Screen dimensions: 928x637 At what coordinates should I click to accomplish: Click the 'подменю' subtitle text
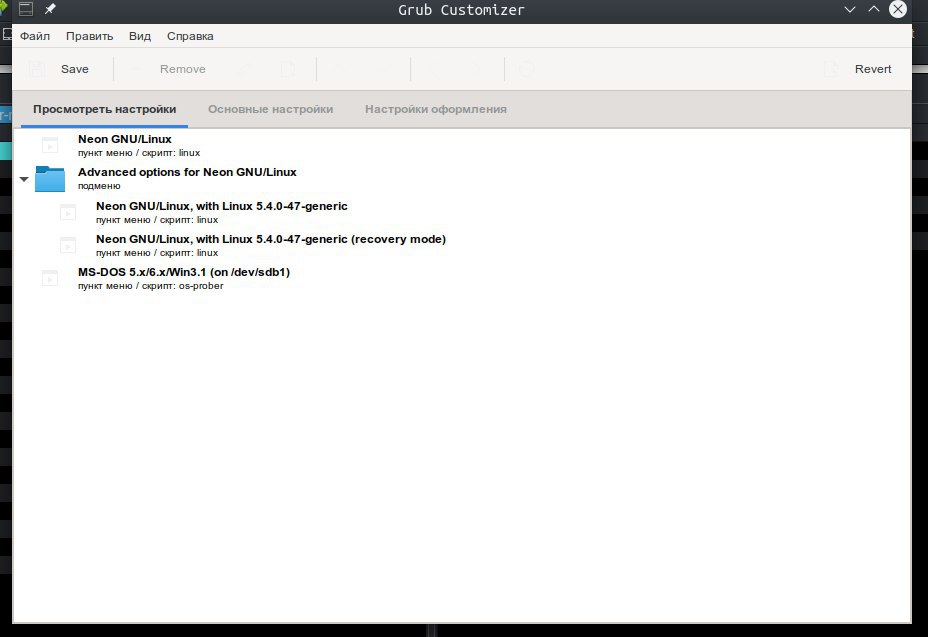tap(99, 186)
